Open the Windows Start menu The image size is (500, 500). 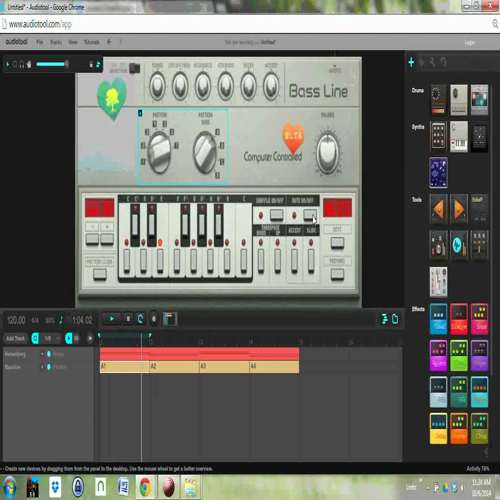tap(9, 487)
